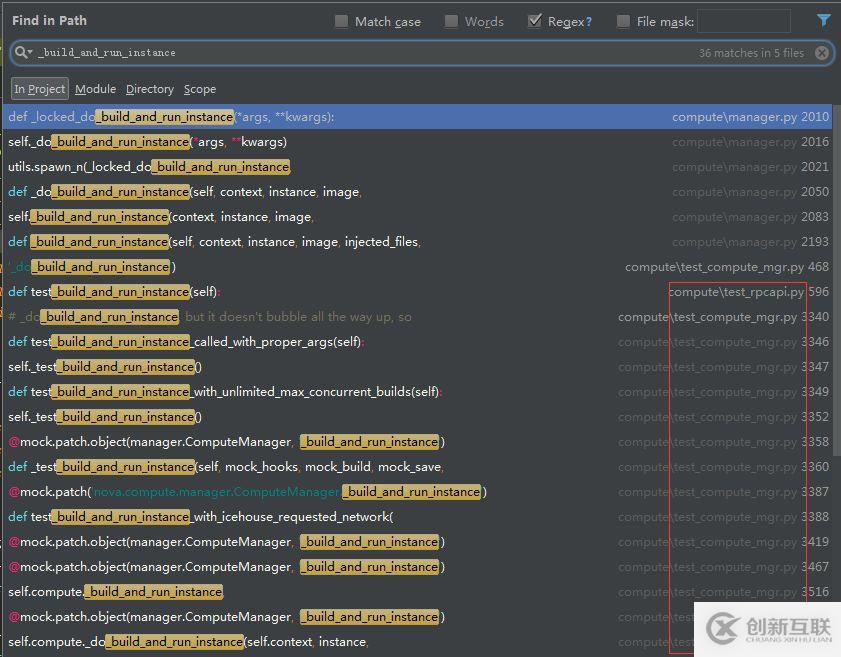841x657 pixels.
Task: Select the manager.py line 2010 result
Action: (x=400, y=117)
